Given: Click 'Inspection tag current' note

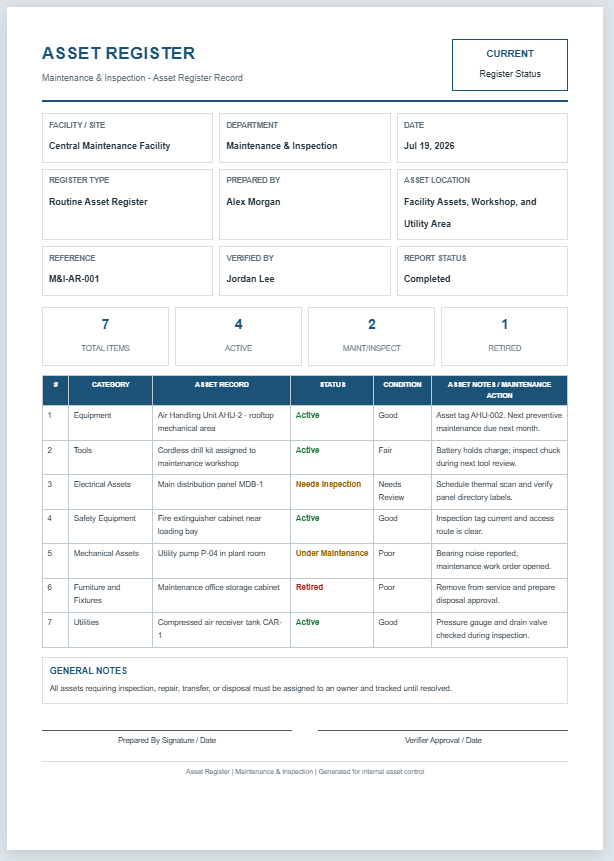Looking at the screenshot, I should (x=499, y=526).
